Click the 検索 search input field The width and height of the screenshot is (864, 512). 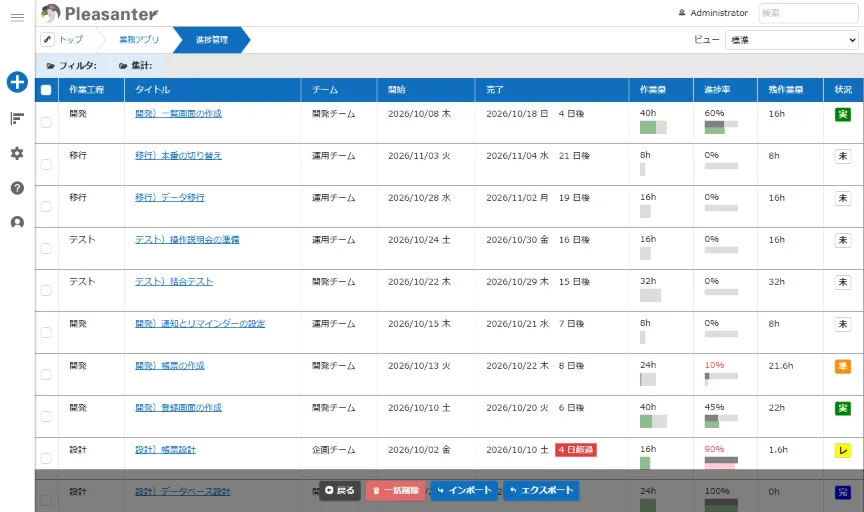808,13
